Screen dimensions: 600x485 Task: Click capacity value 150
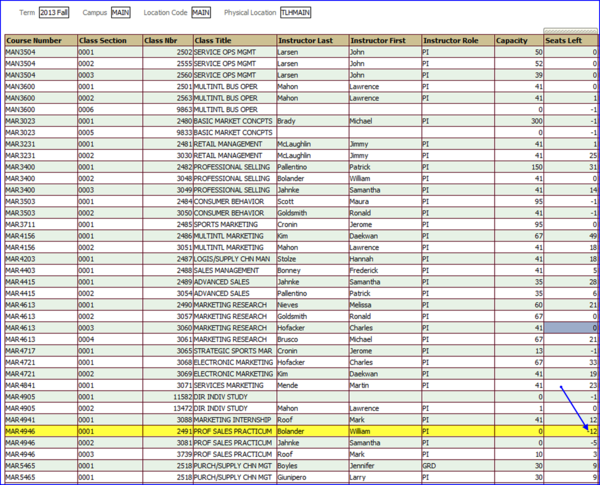pos(536,167)
